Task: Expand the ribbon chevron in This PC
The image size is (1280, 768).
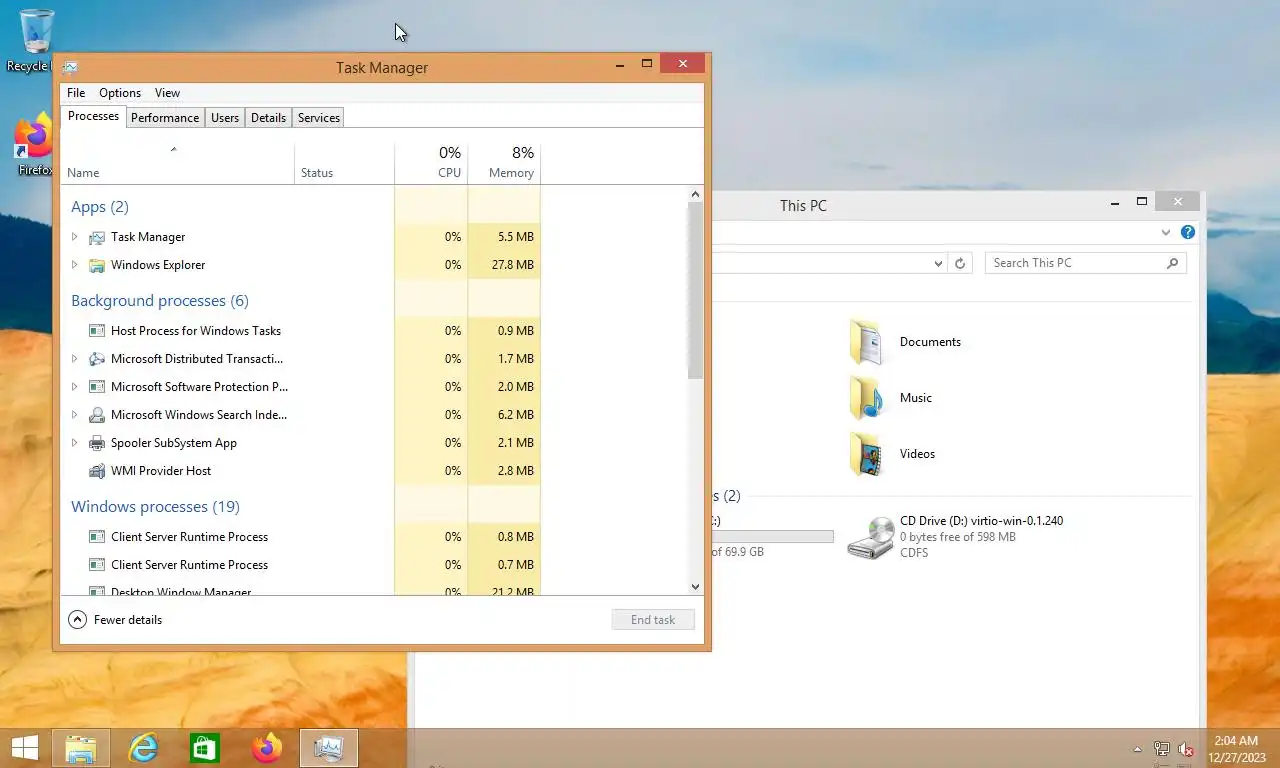Action: tap(1165, 232)
